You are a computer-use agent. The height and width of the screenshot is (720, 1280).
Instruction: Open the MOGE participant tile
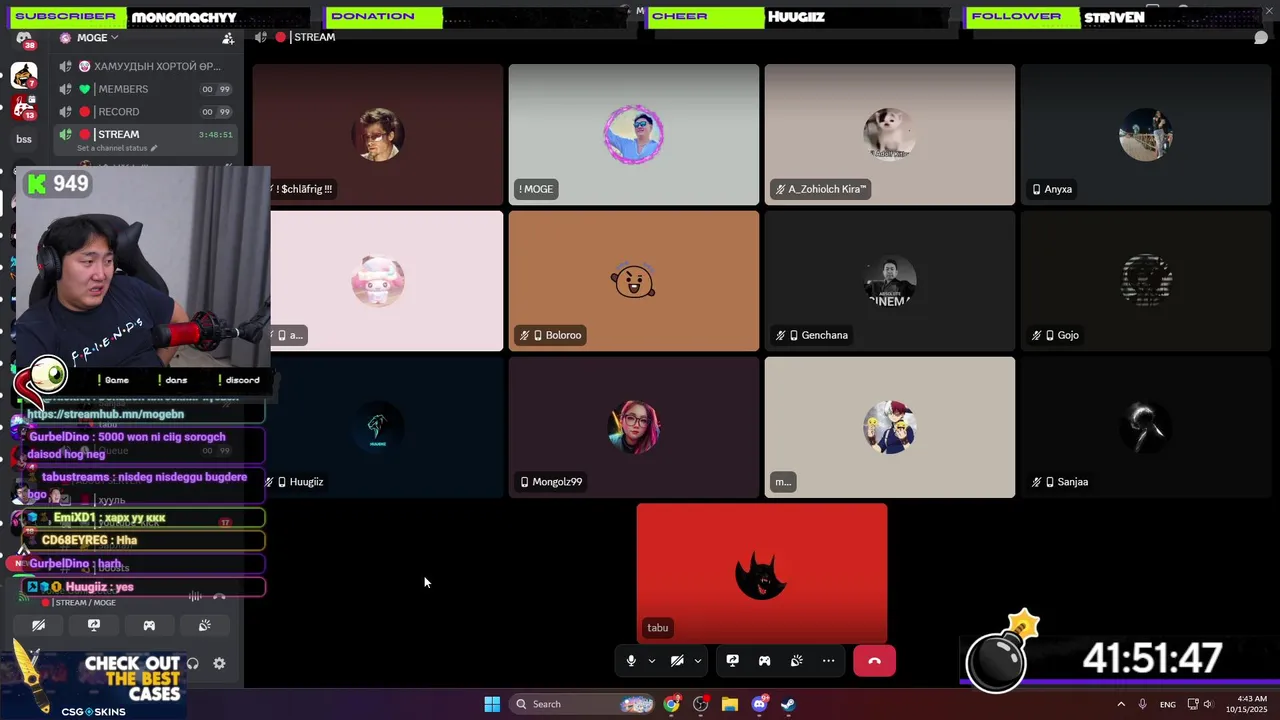(x=634, y=135)
